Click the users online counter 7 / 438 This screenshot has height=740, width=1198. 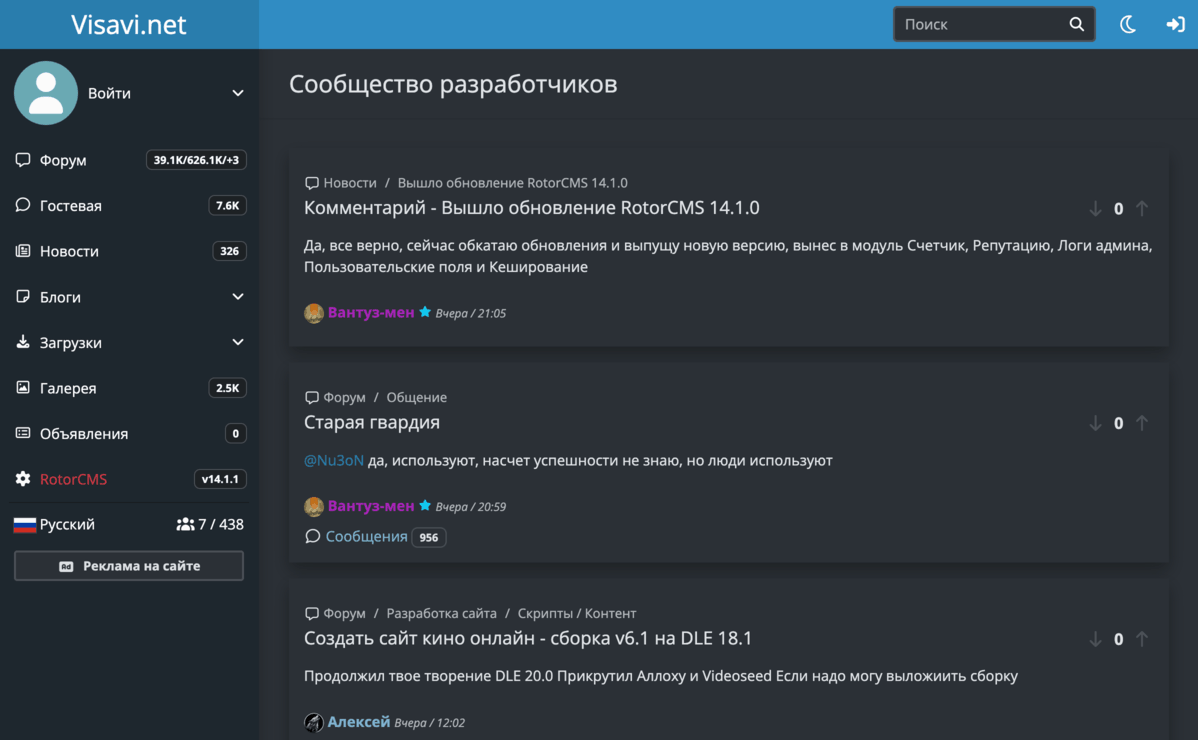pyautogui.click(x=210, y=525)
